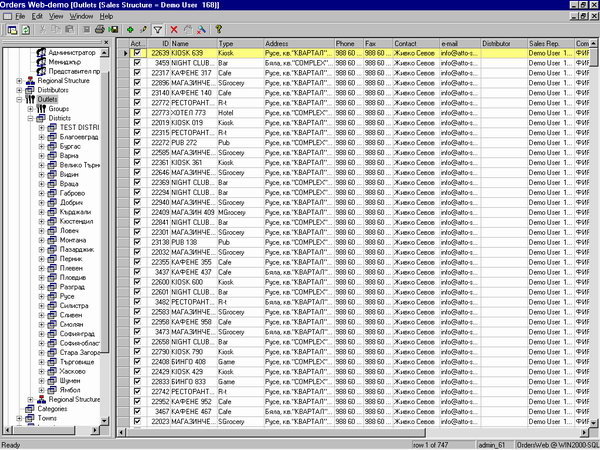
Task: Collapse the Districts tree node
Action: (30, 118)
